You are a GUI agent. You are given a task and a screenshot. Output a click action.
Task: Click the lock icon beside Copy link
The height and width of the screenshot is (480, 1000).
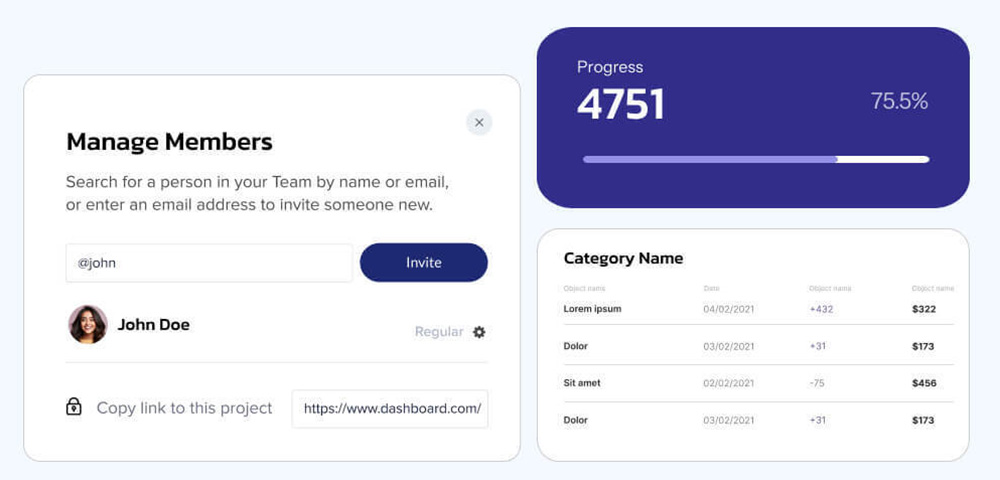(74, 407)
